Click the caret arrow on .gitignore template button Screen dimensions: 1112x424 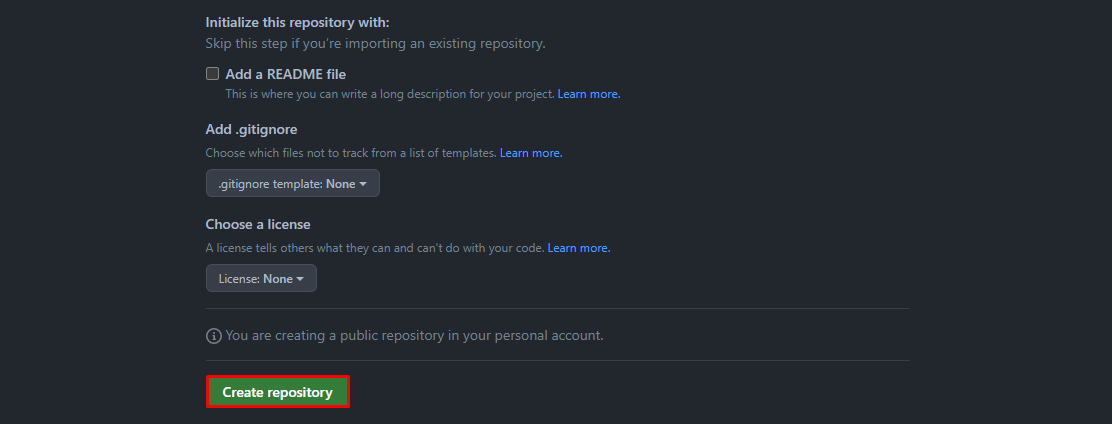[363, 184]
